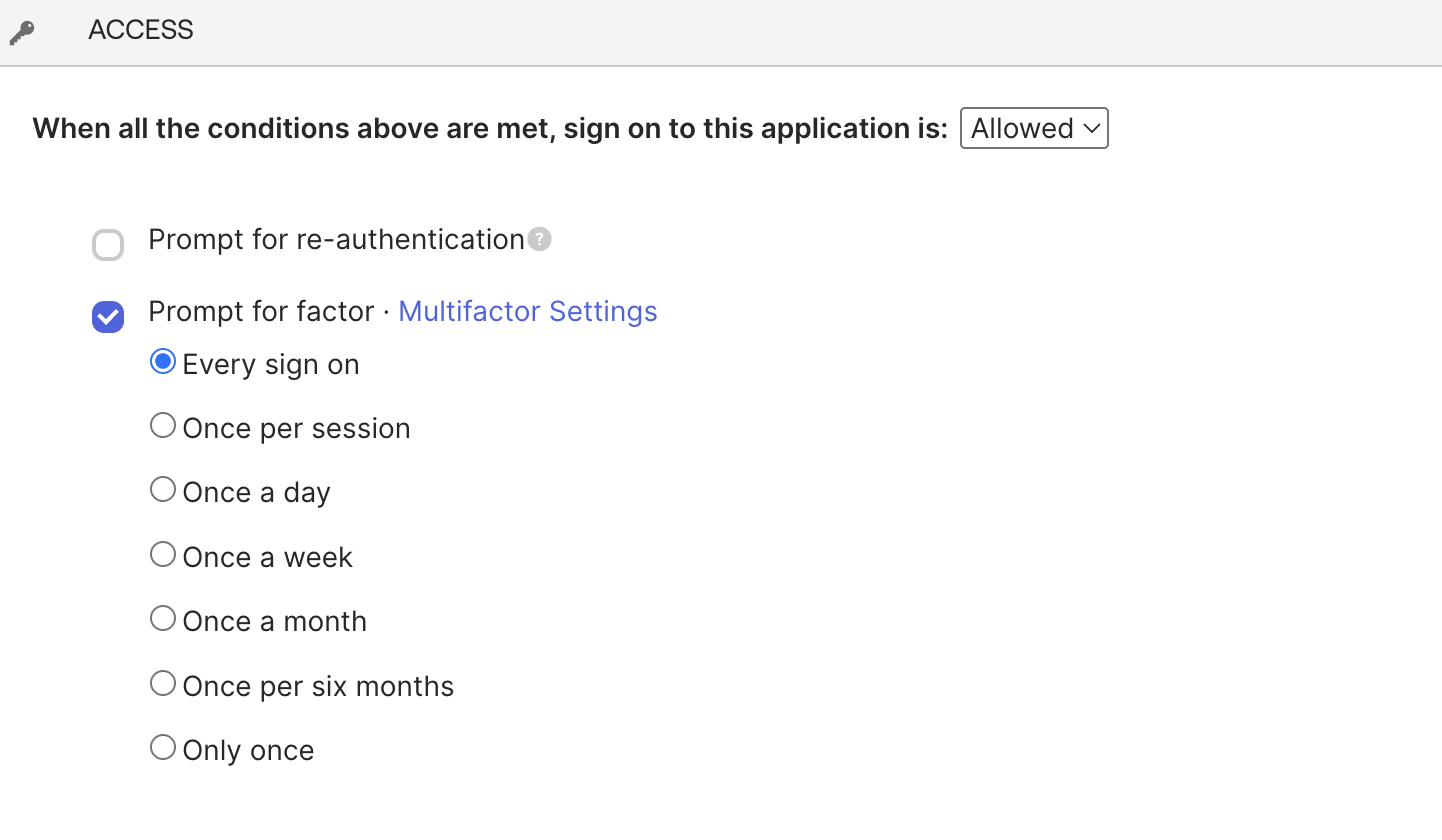Select the ACCESS section header title
The image size is (1442, 840).
tap(140, 30)
